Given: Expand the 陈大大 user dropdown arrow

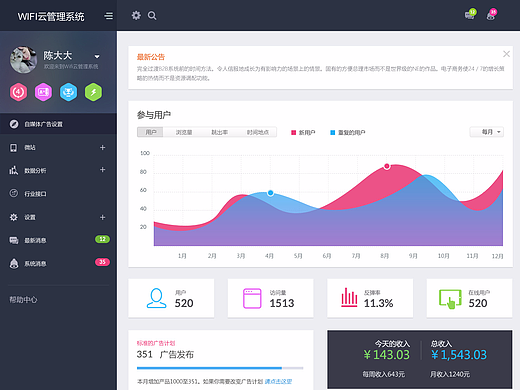Looking at the screenshot, I should (97, 56).
